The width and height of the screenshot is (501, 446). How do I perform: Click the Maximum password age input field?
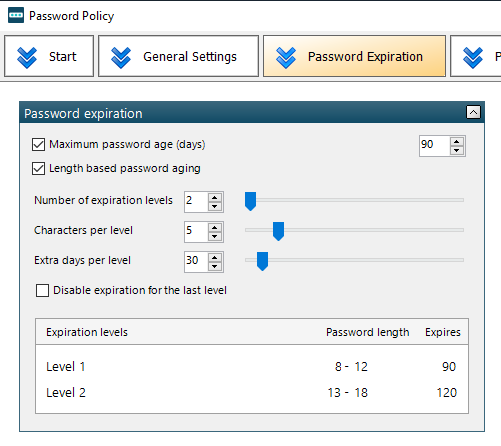434,146
